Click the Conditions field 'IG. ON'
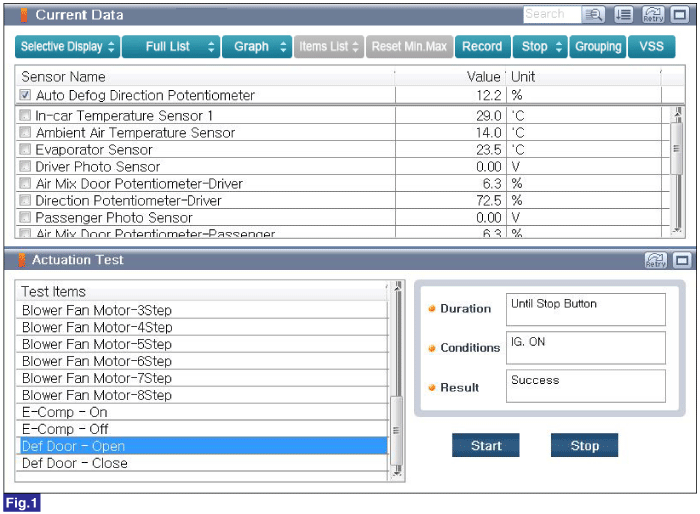 [x=586, y=347]
